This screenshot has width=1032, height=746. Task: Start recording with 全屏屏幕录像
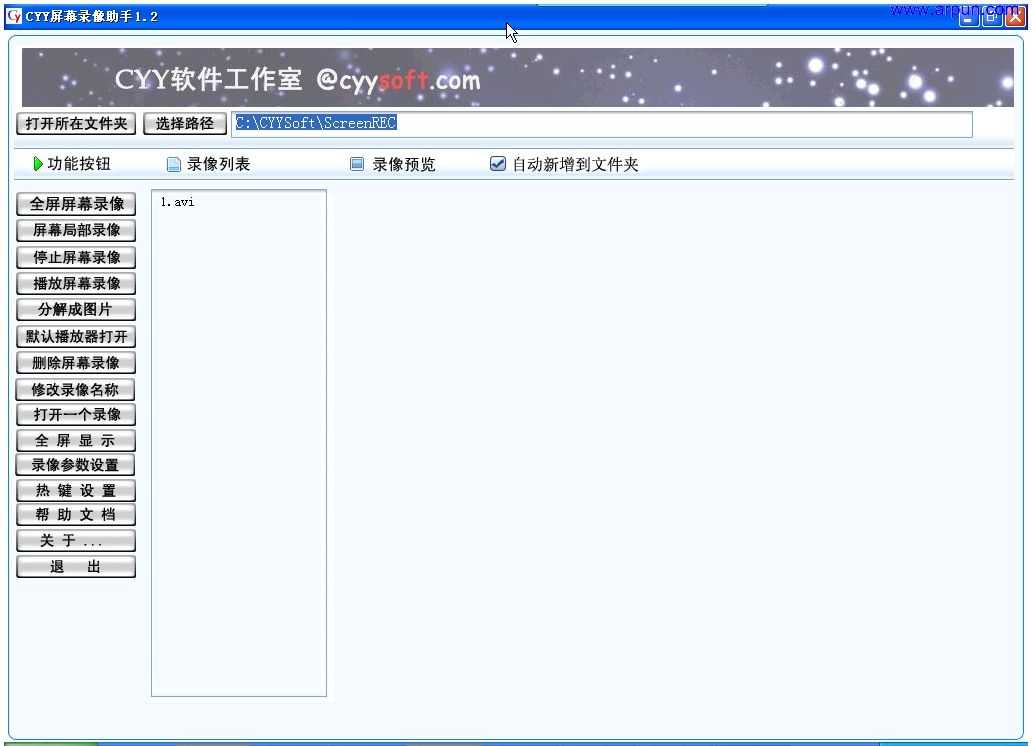[76, 204]
